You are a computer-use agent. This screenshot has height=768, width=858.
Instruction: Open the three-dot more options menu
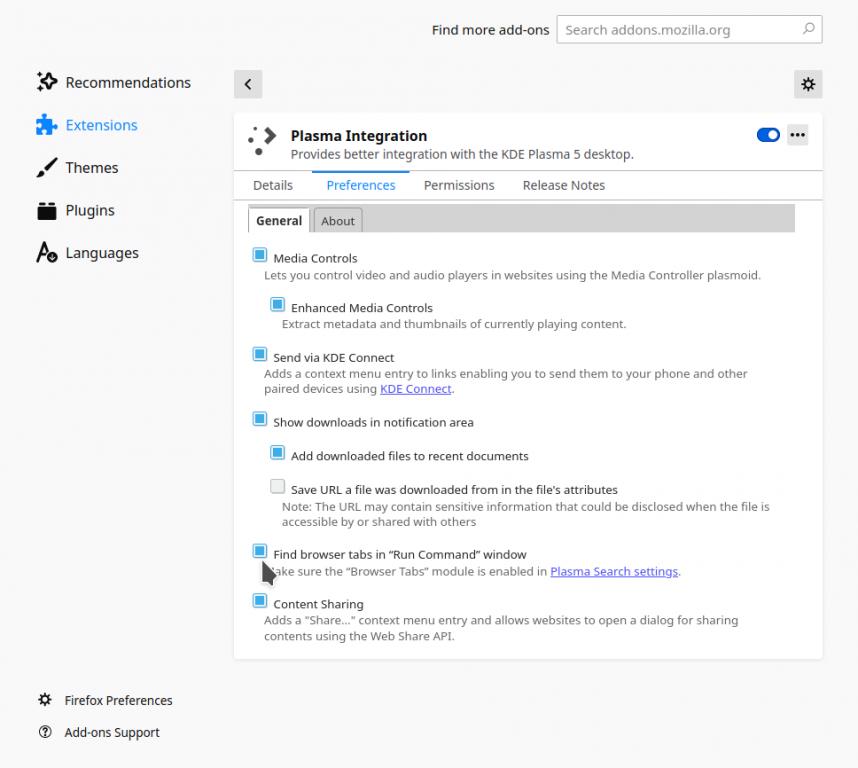[x=797, y=135]
